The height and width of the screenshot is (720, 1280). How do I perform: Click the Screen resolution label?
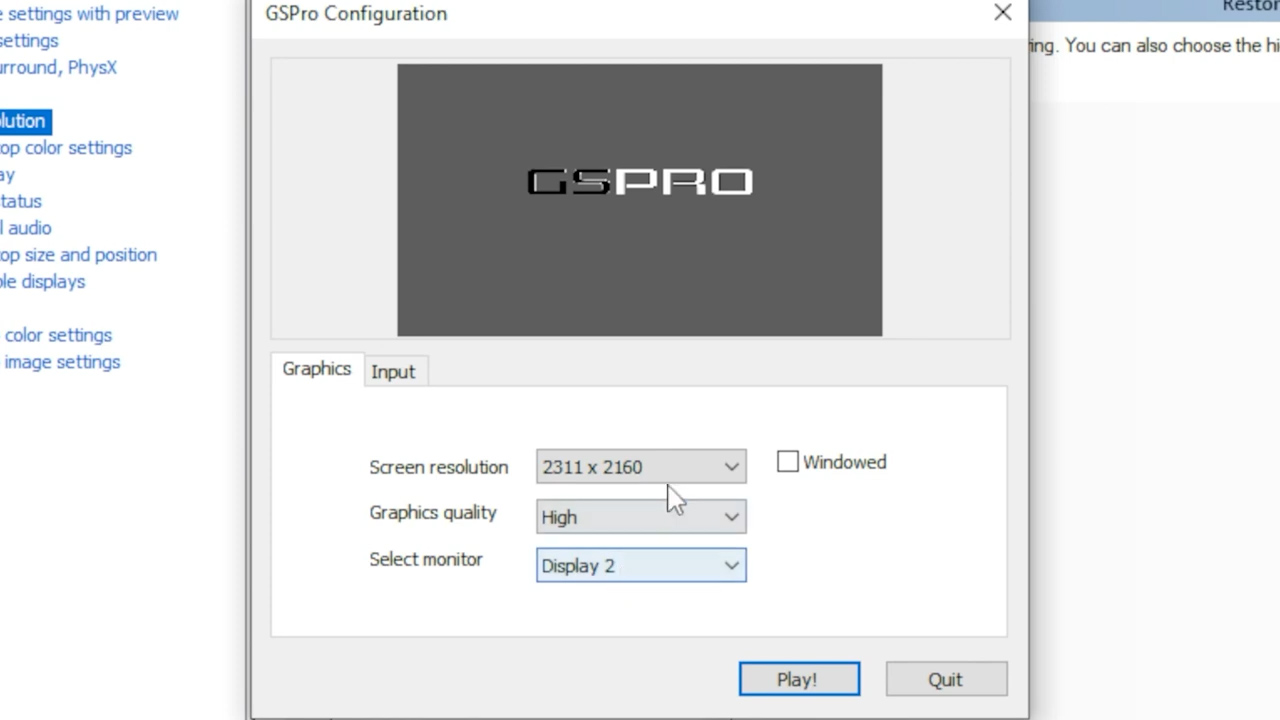(439, 467)
